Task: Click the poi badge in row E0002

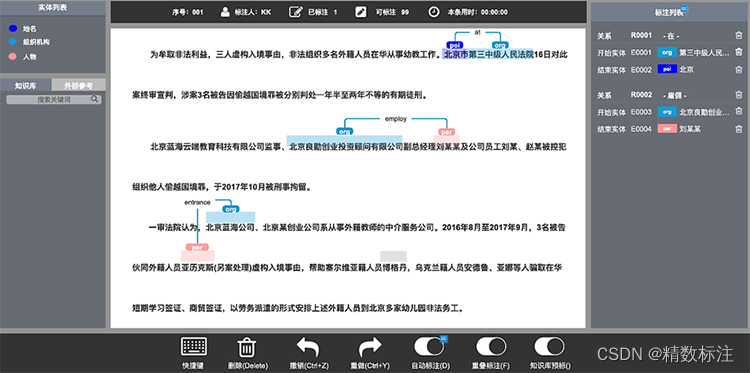Action: click(667, 70)
